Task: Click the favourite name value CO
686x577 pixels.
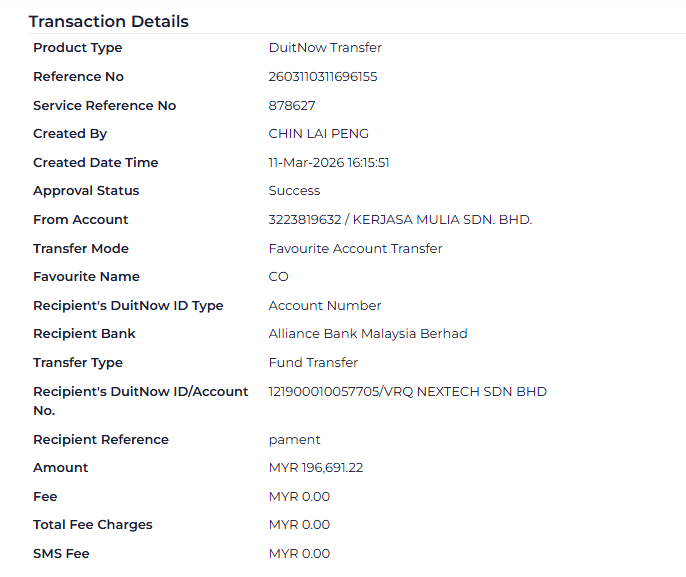Action: (279, 277)
